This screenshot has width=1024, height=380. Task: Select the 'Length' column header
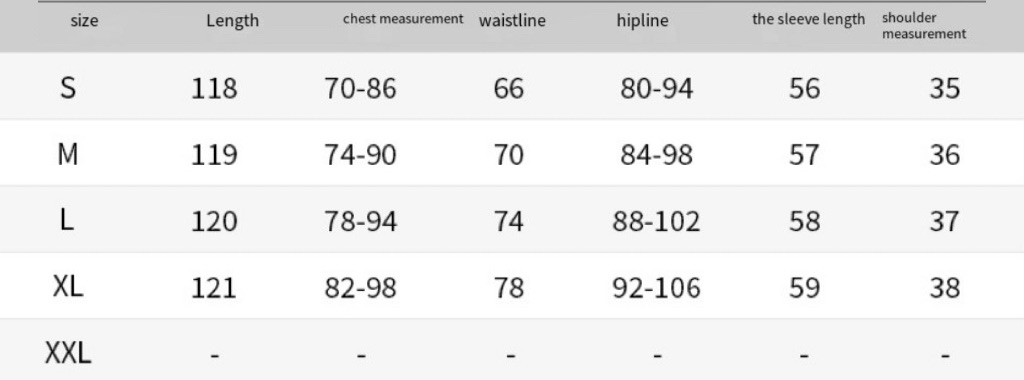pyautogui.click(x=232, y=21)
